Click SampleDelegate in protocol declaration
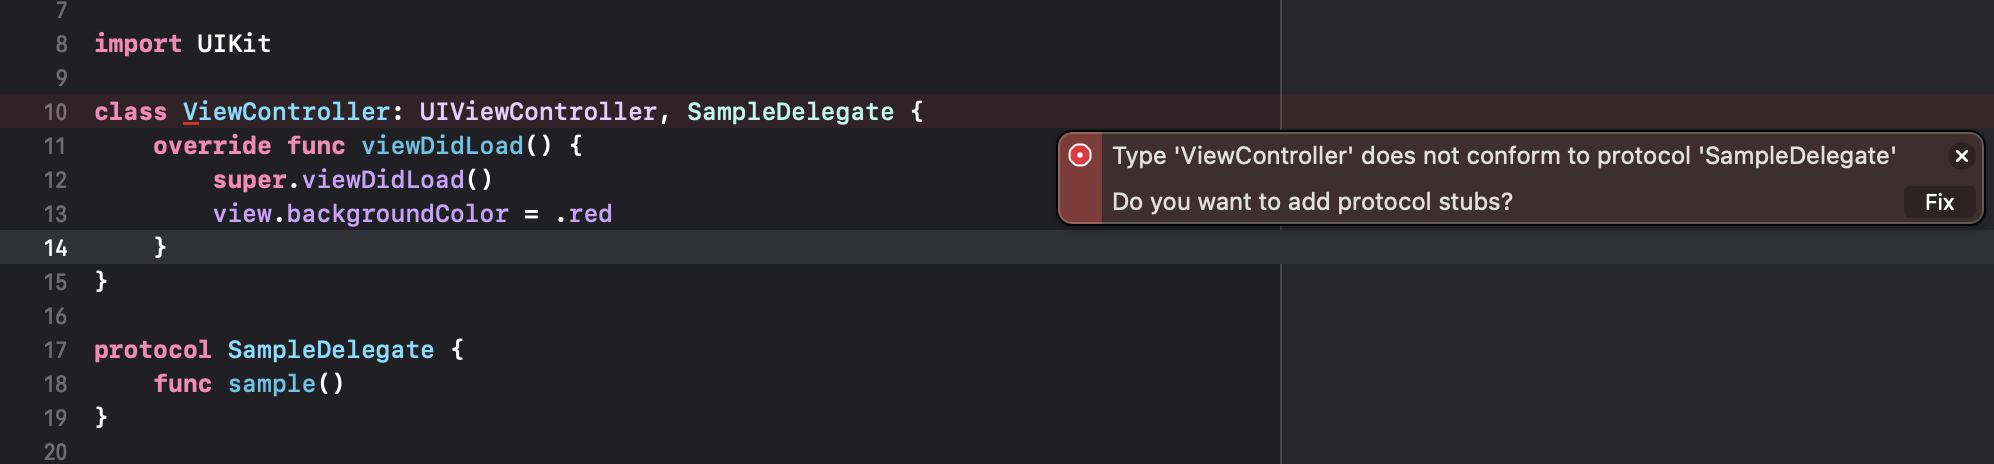The image size is (1994, 464). coord(331,350)
